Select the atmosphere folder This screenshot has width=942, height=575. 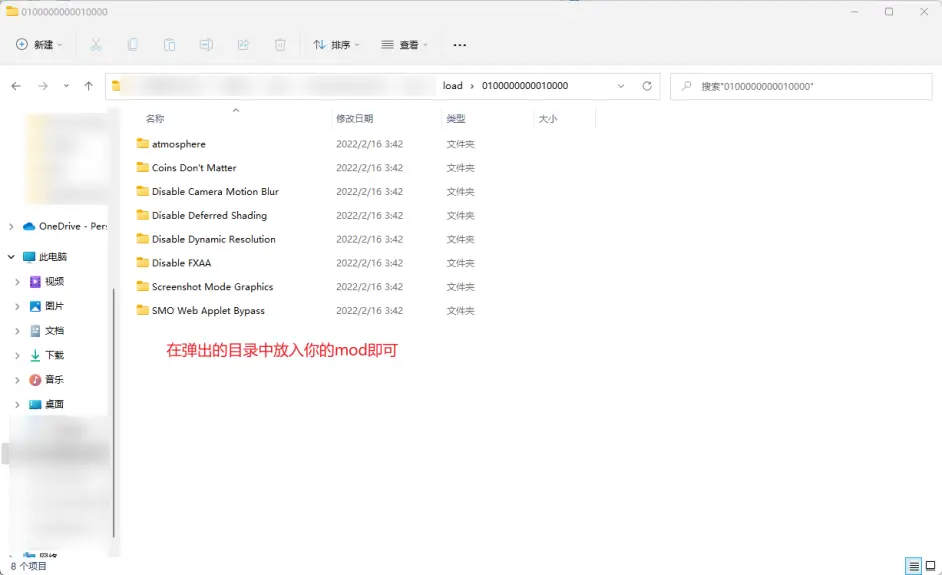[178, 144]
